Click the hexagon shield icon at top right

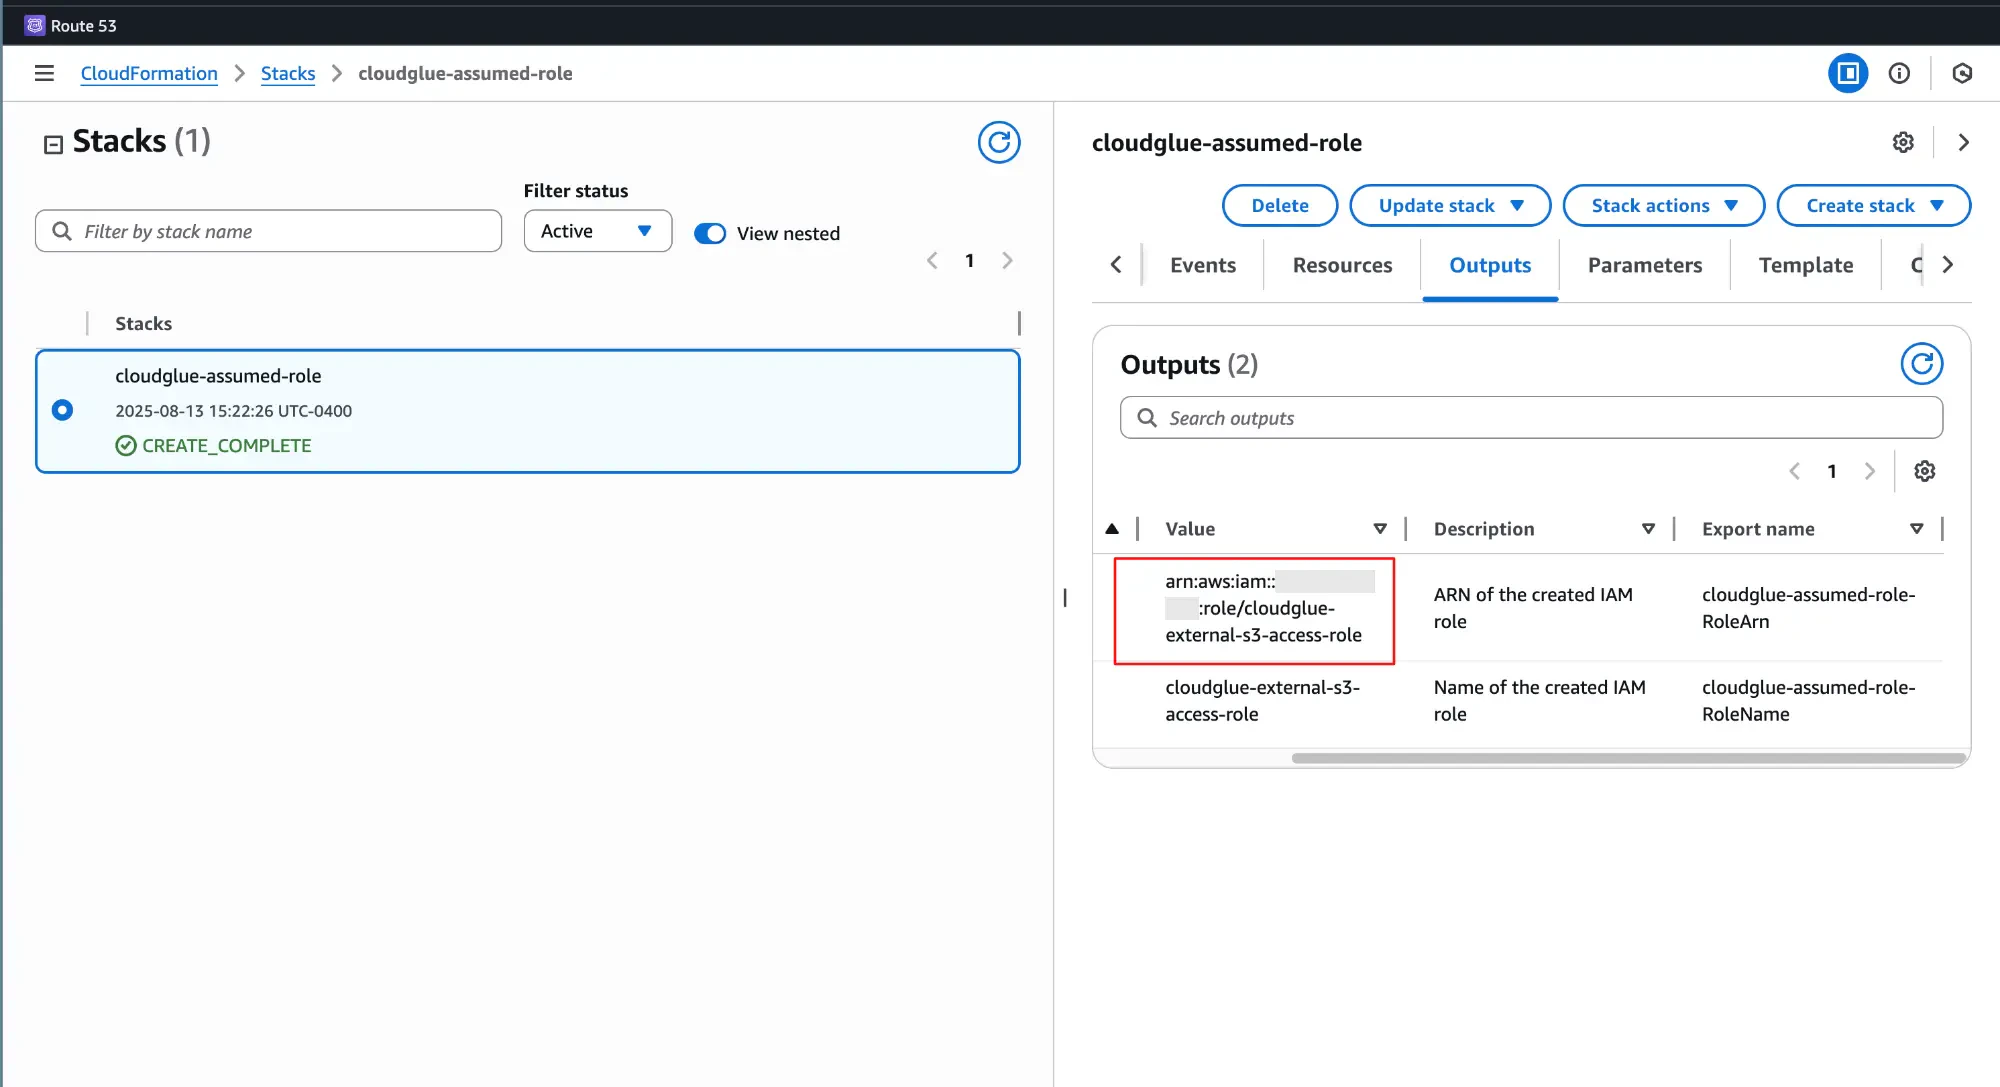[1962, 73]
